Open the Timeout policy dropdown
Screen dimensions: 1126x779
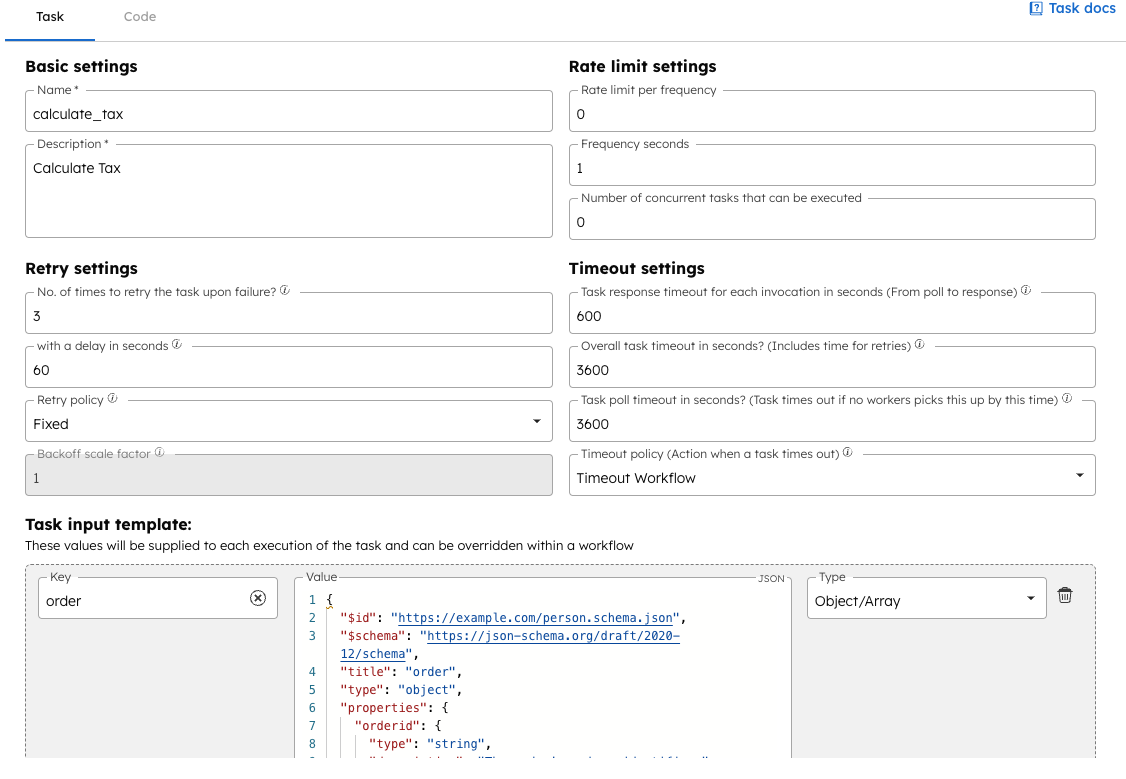(1082, 474)
